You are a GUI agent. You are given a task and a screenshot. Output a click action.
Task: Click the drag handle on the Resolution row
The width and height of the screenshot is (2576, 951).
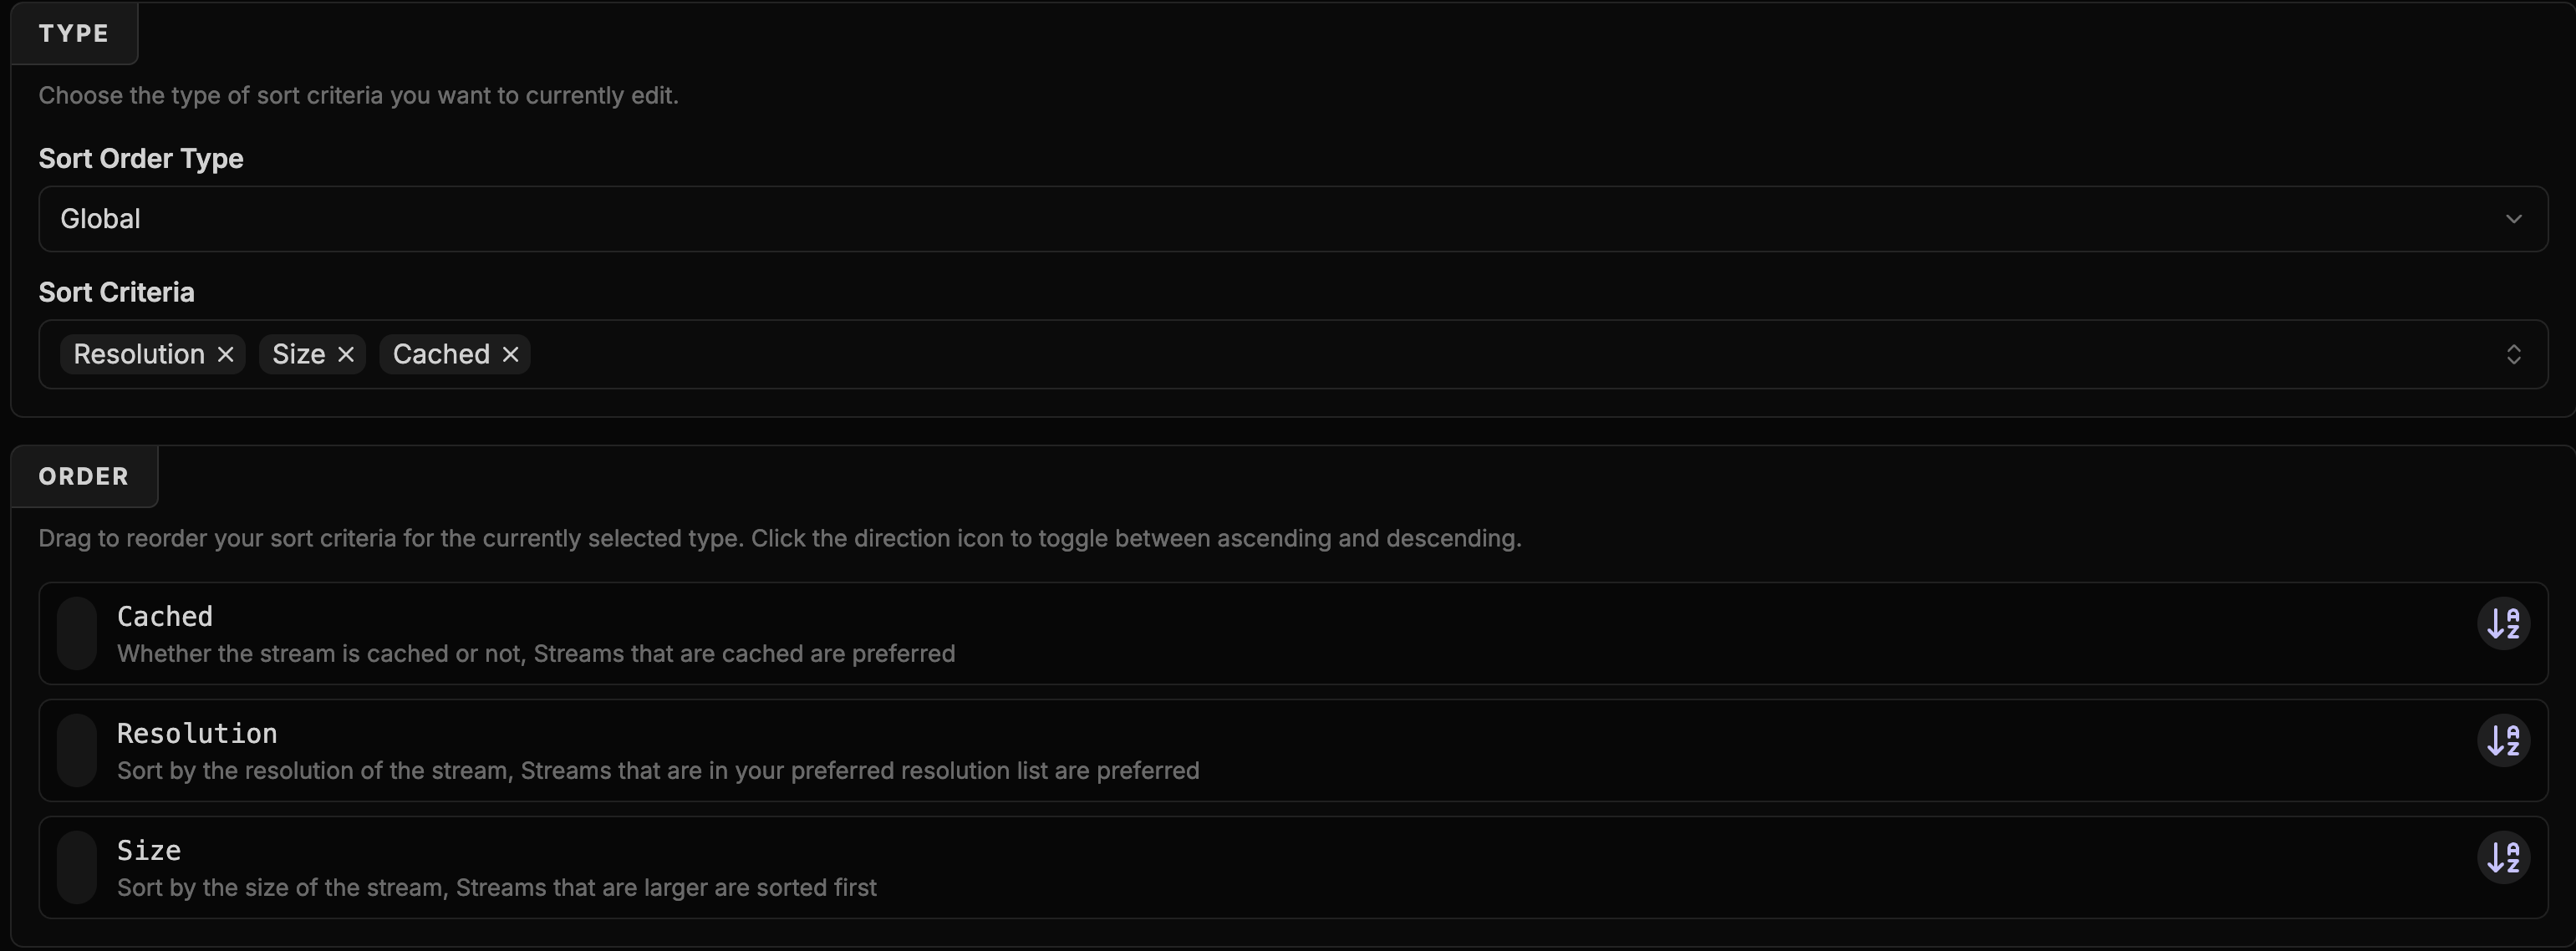tap(77, 751)
